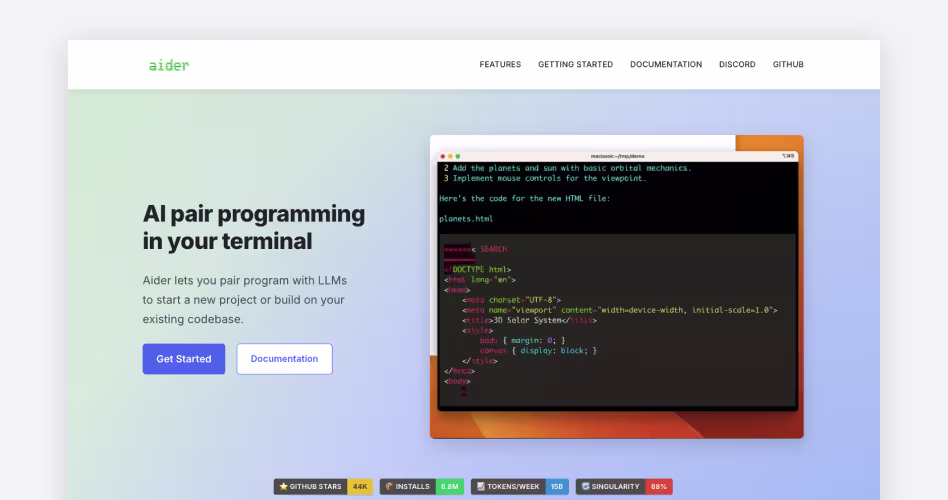The height and width of the screenshot is (500, 948).
Task: Click the Installs 6.8M badge
Action: pyautogui.click(x=421, y=486)
